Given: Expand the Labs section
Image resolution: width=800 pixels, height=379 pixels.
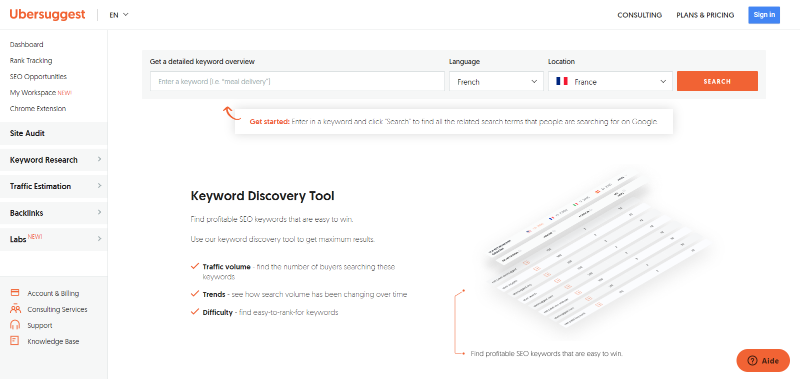Looking at the screenshot, I should pyautogui.click(x=54, y=239).
